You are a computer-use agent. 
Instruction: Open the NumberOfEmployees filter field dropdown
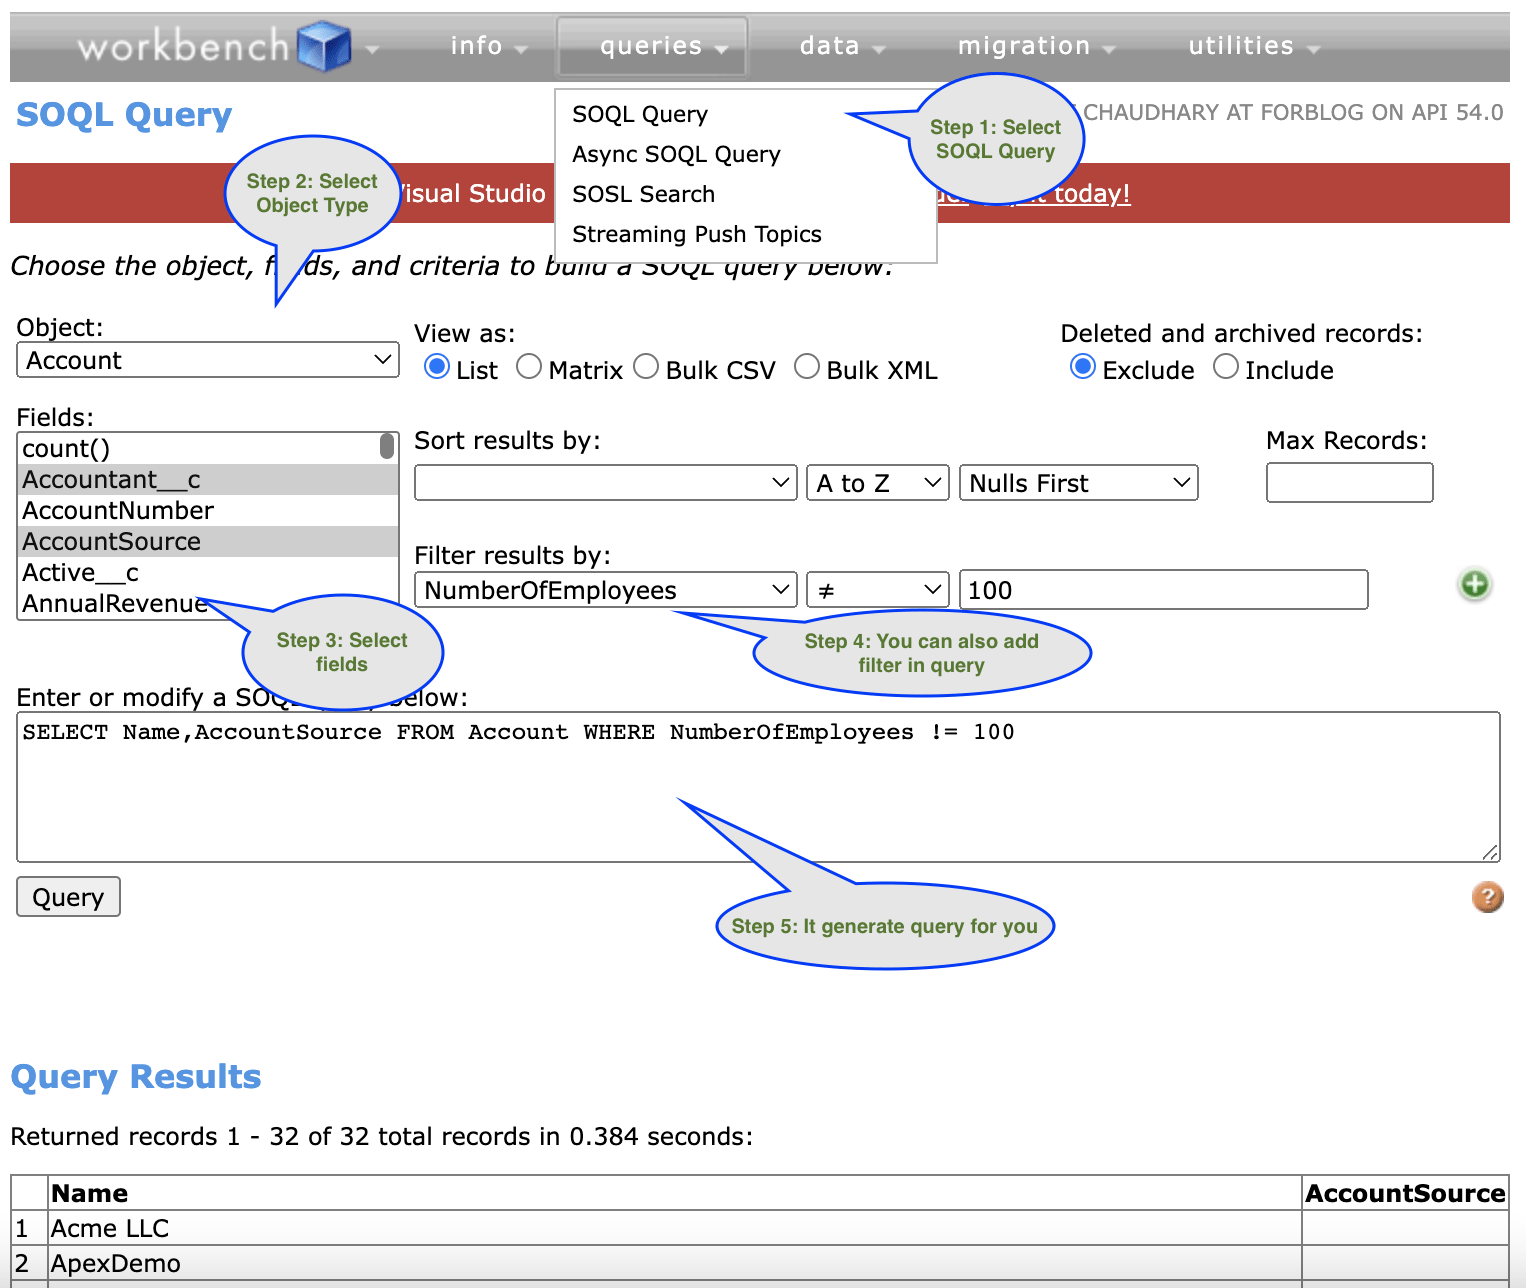click(x=606, y=590)
